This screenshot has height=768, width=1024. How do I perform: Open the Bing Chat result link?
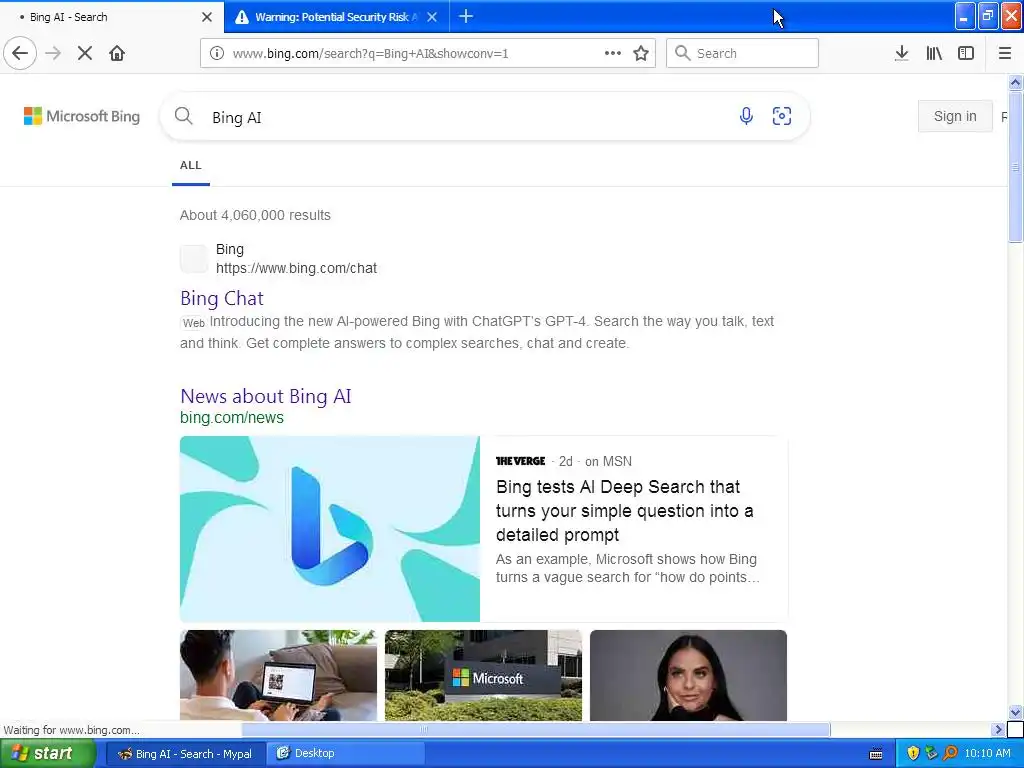[221, 298]
